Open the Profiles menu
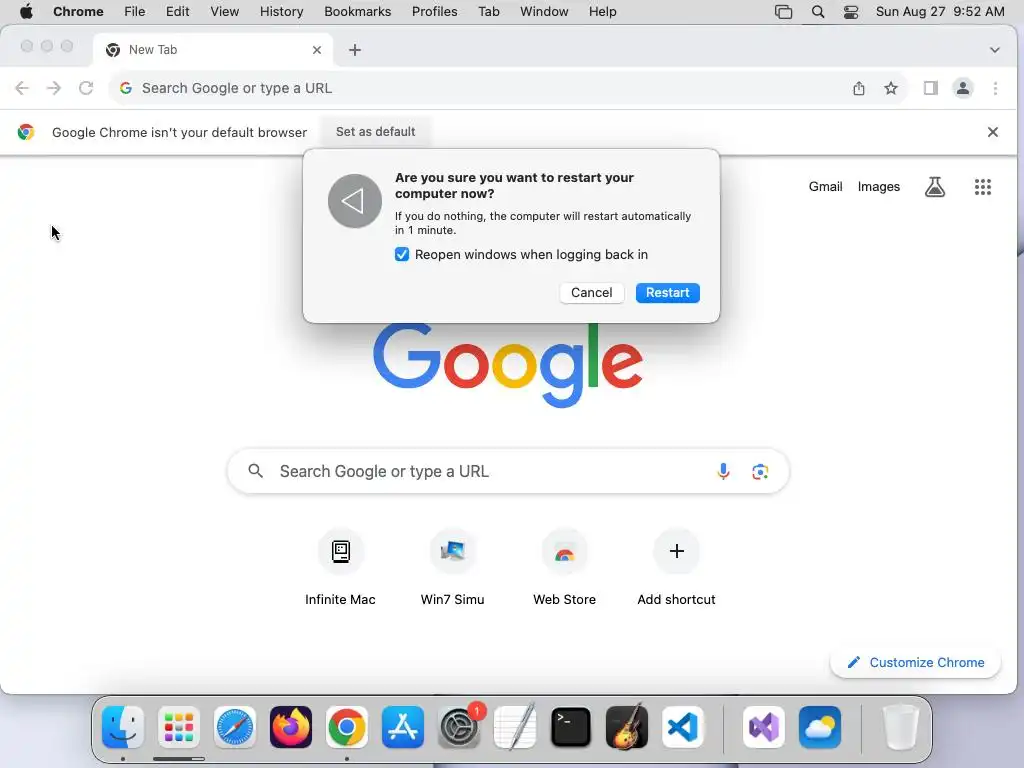This screenshot has height=768, width=1024. 434,12
